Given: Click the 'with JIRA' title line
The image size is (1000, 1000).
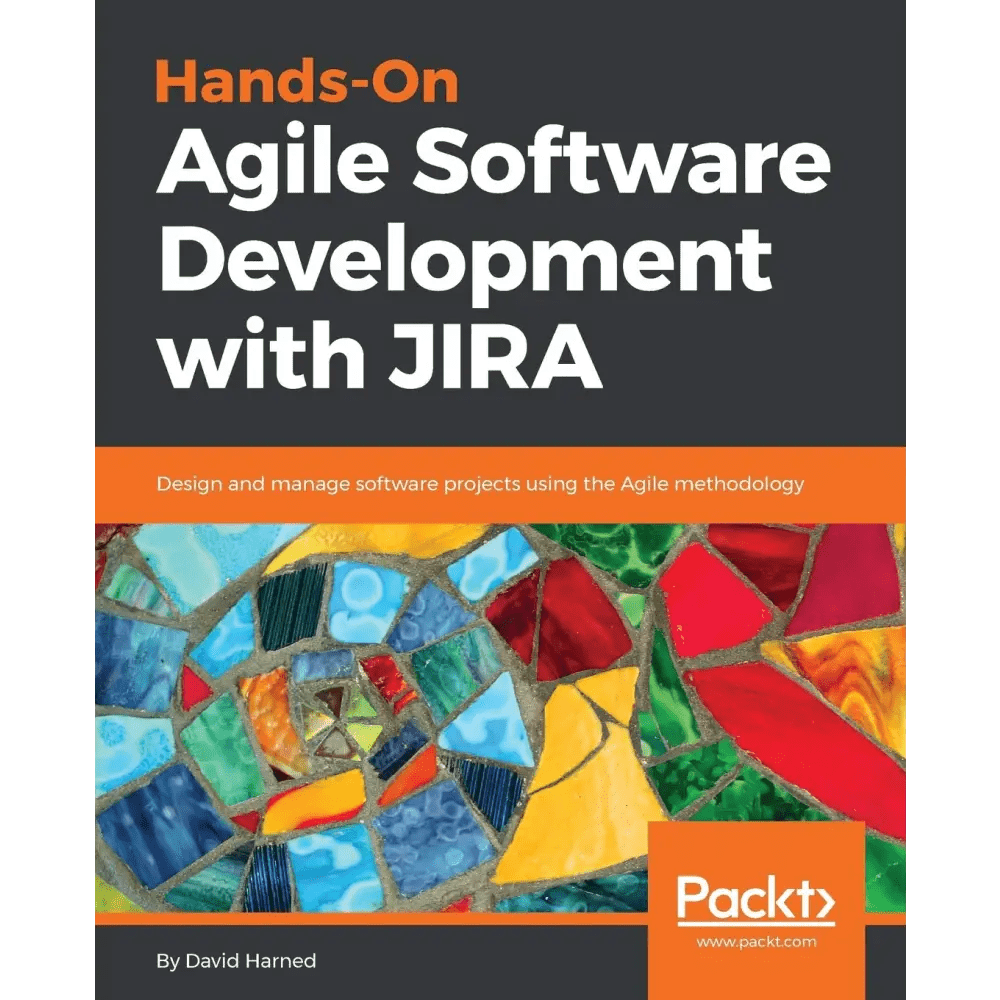Looking at the screenshot, I should click(381, 354).
